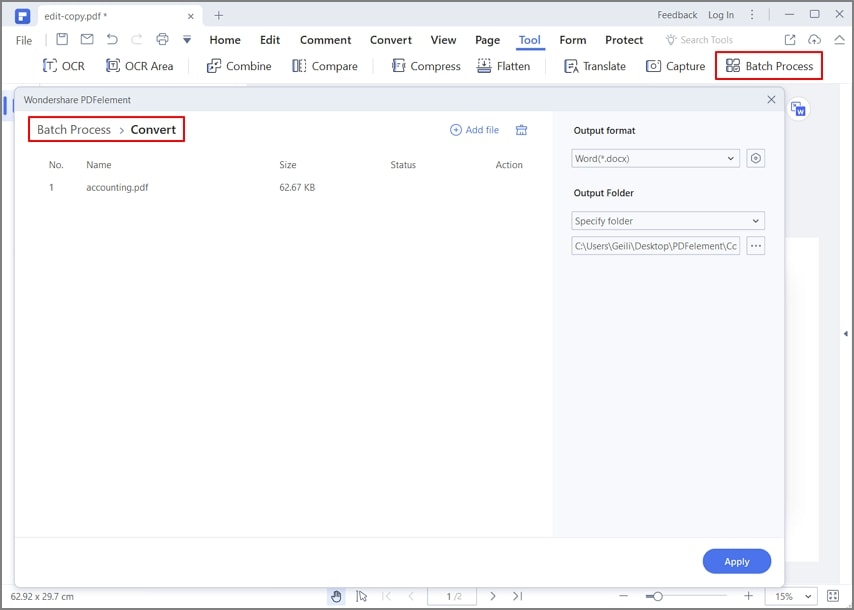Open the three-dot more options menu
854x610 pixels.
[x=752, y=15]
